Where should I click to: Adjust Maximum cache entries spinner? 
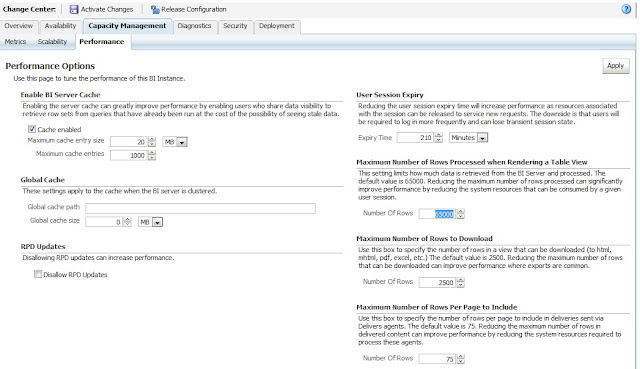coord(152,156)
